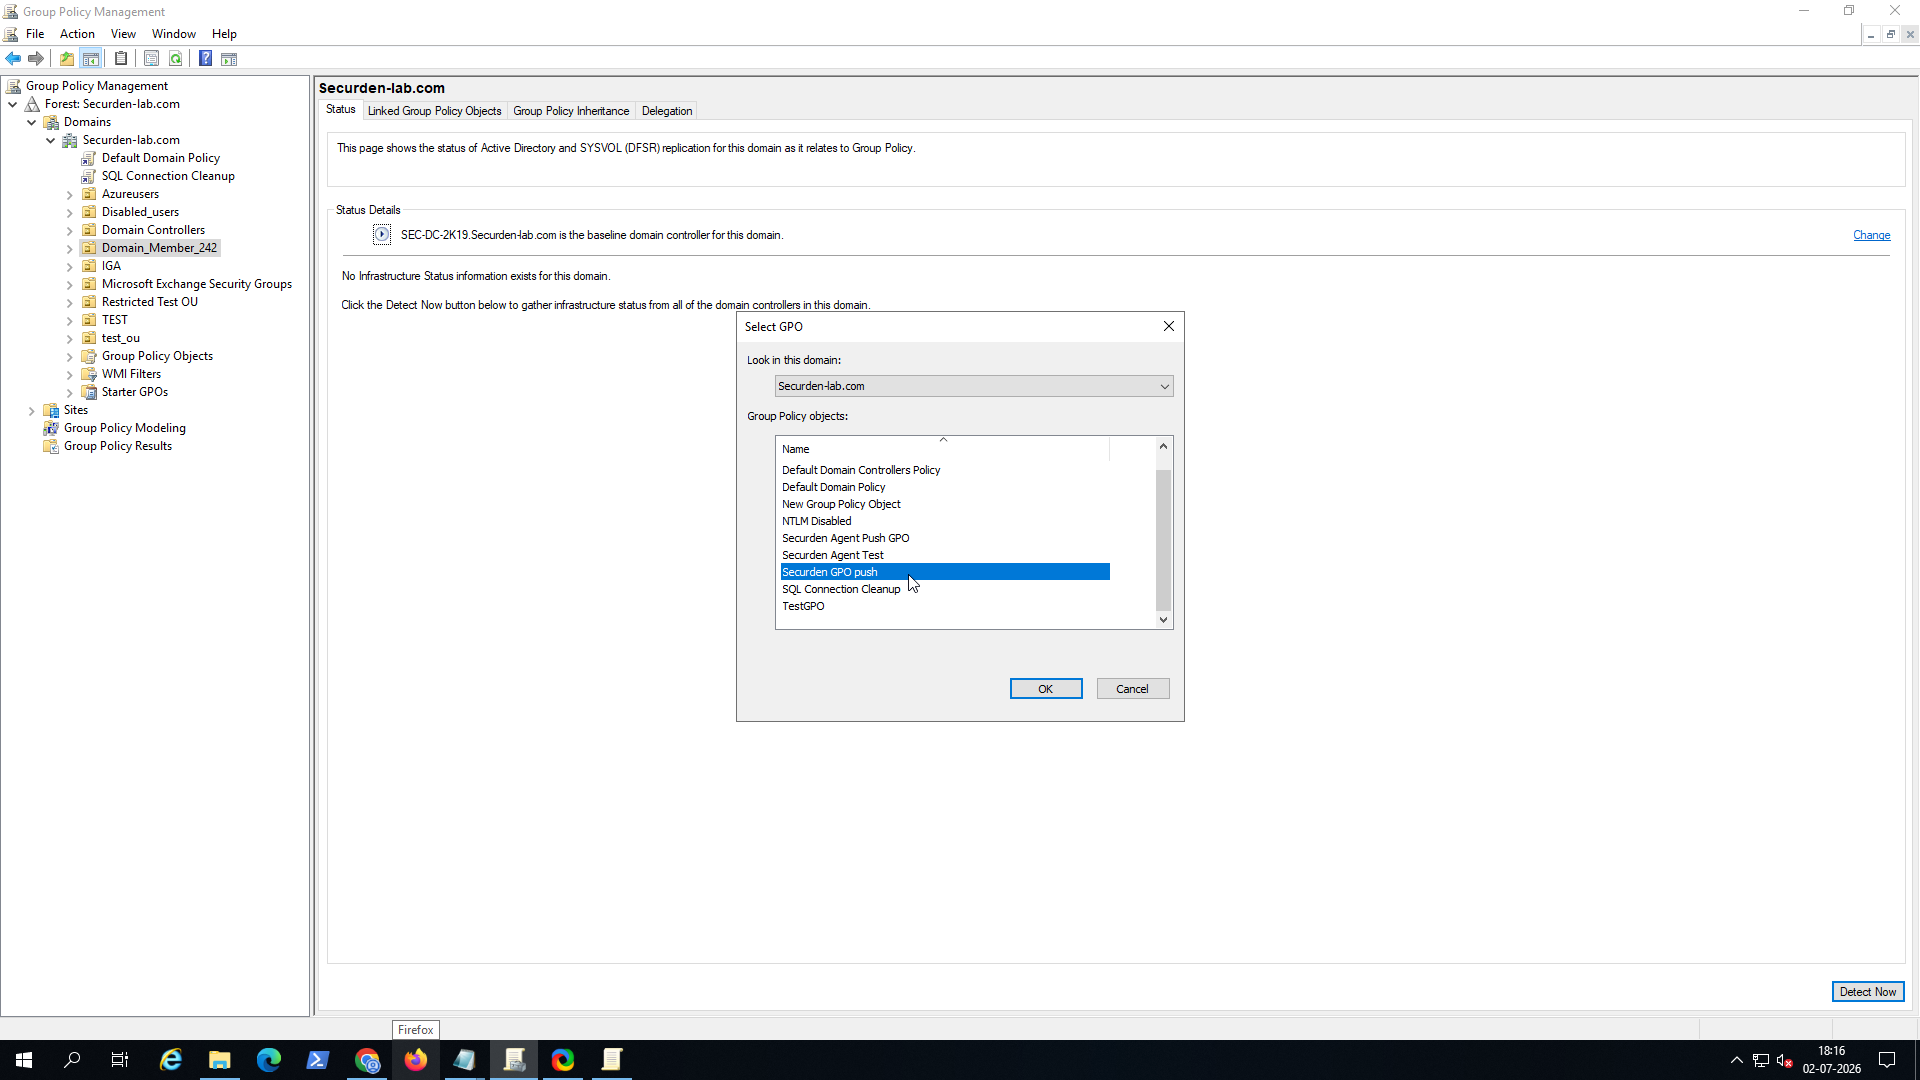Open Help via the question mark icon
The width and height of the screenshot is (1920, 1080).
pyautogui.click(x=205, y=59)
